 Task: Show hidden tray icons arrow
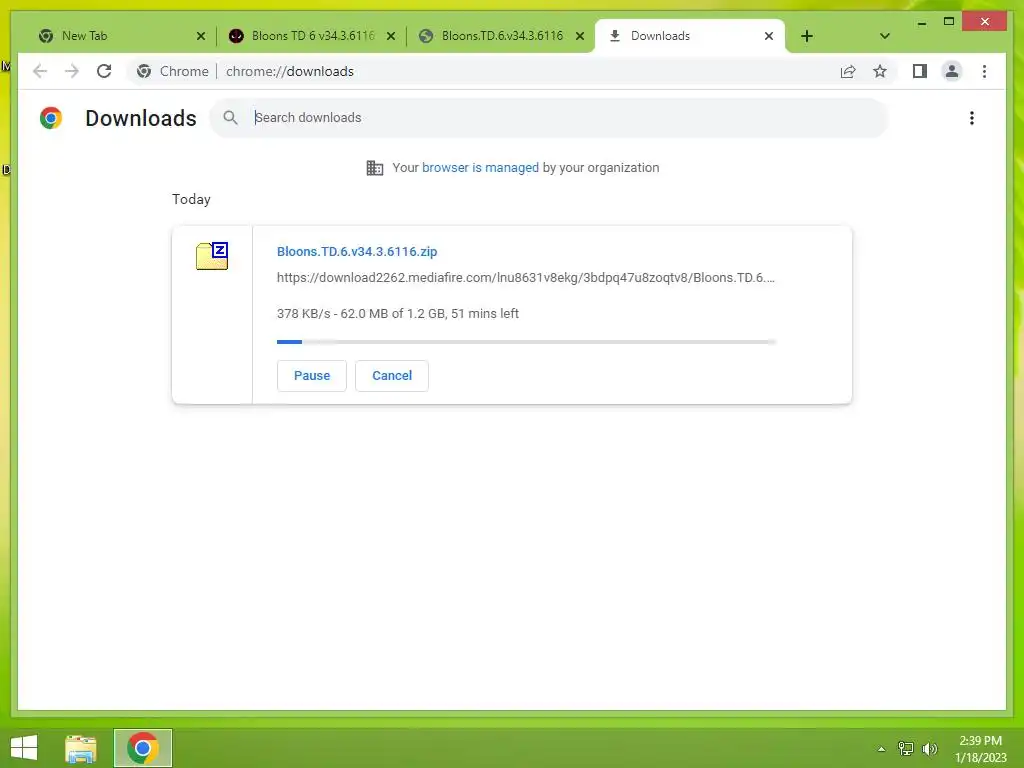(x=881, y=749)
